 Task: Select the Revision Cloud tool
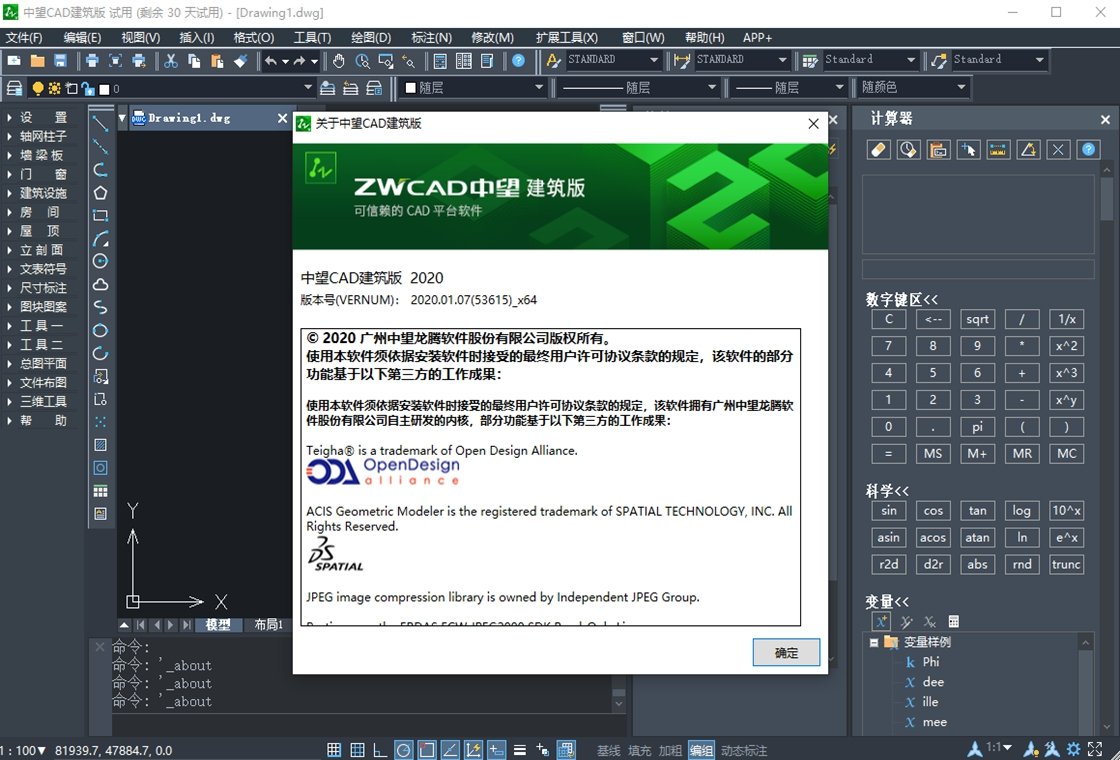coord(101,284)
